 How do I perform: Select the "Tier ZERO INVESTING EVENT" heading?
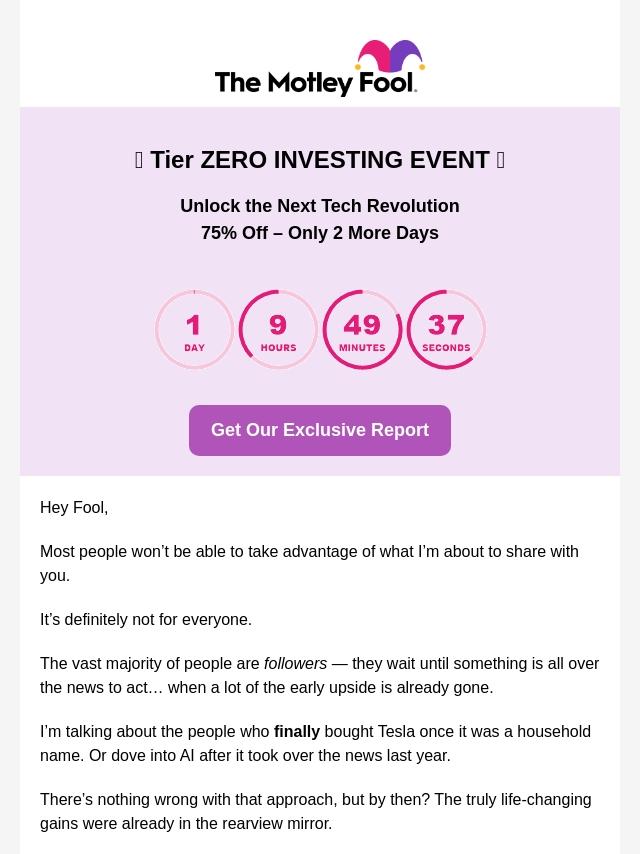pyautogui.click(x=320, y=160)
